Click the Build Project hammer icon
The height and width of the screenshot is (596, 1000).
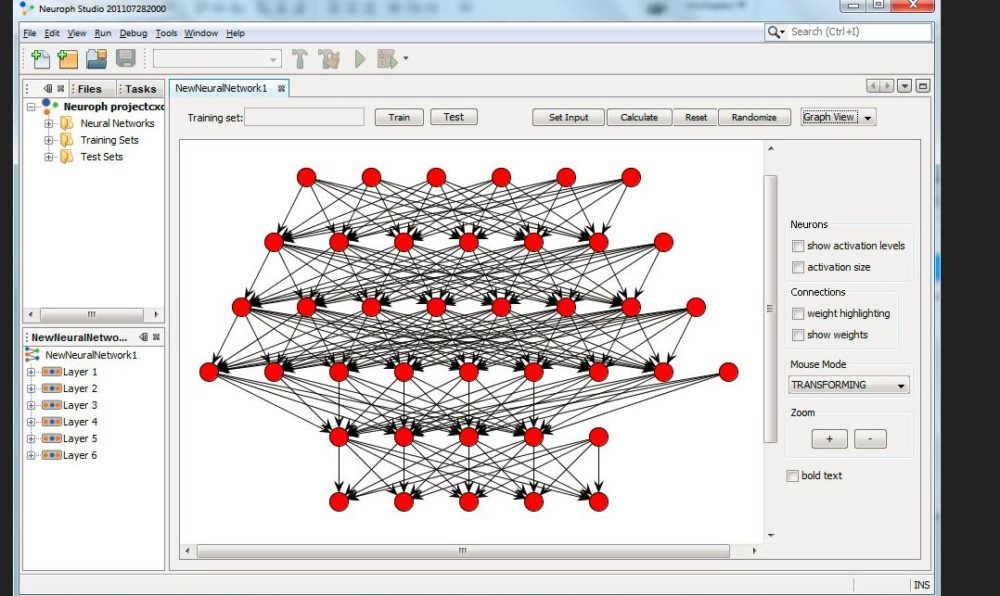[x=299, y=60]
